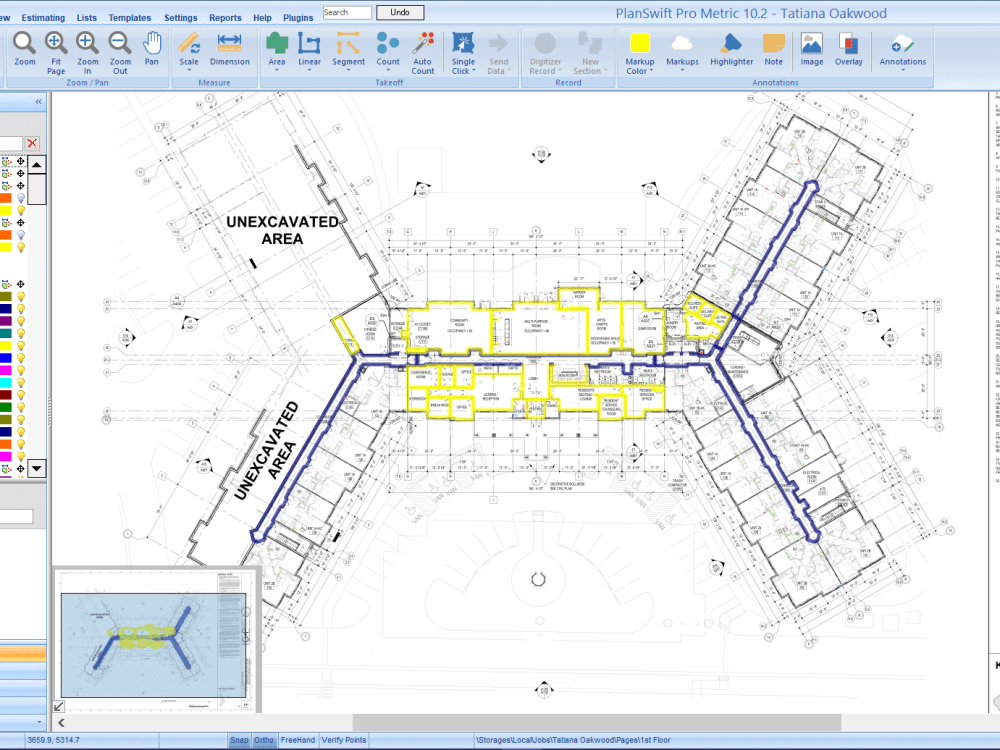Click the left arrow of horizontal scrollbar

tap(61, 723)
